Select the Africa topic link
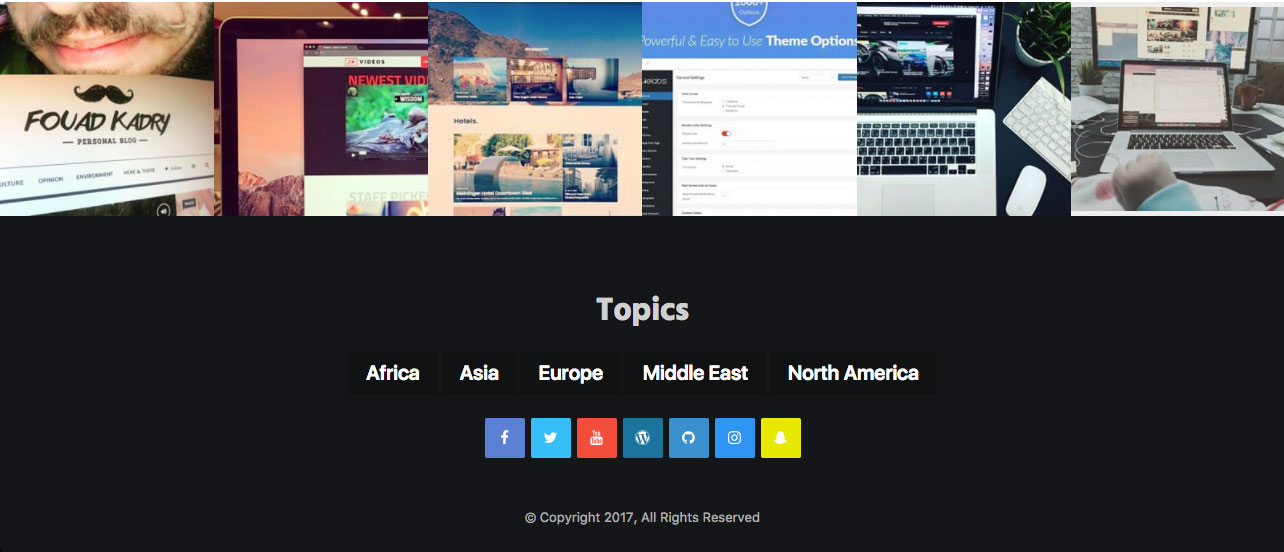This screenshot has width=1284, height=552. pos(392,373)
